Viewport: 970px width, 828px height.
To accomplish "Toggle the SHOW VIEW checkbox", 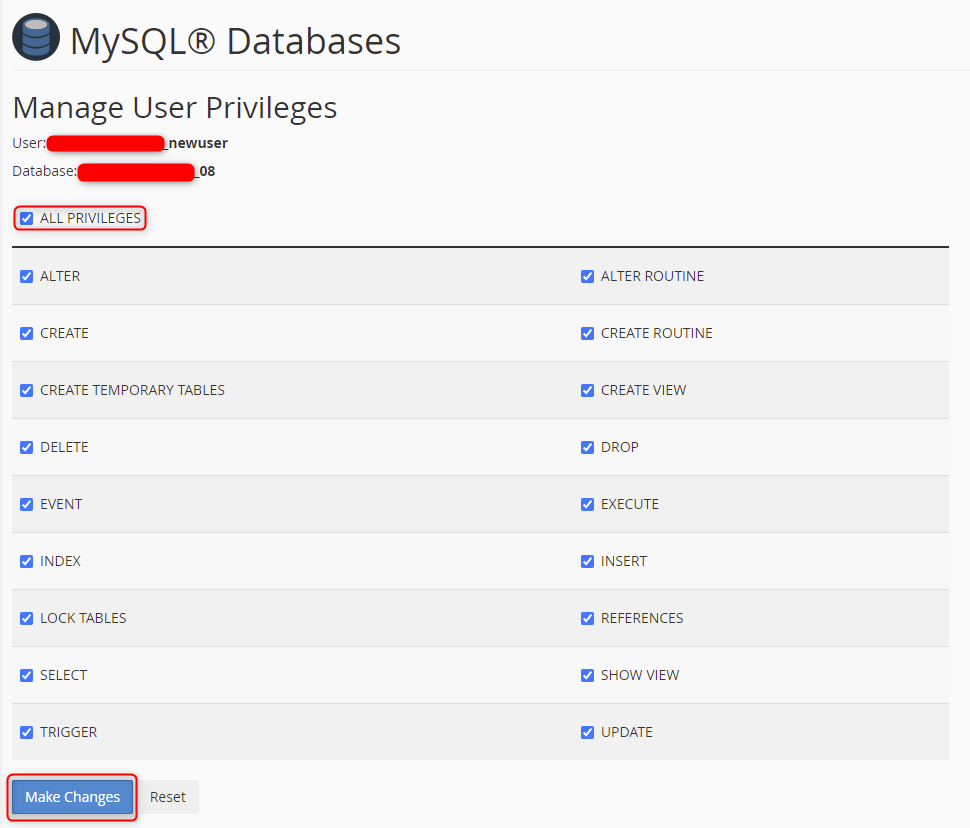I will point(587,675).
